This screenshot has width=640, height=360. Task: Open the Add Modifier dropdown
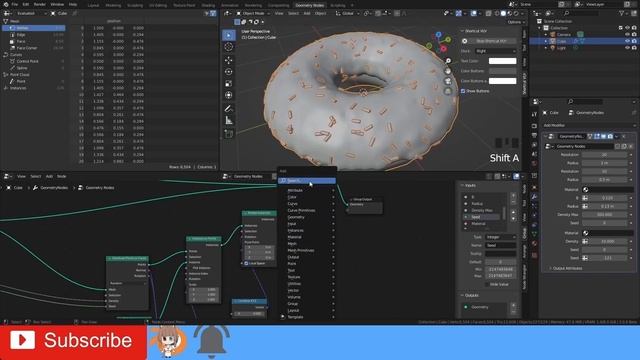pyautogui.click(x=589, y=125)
